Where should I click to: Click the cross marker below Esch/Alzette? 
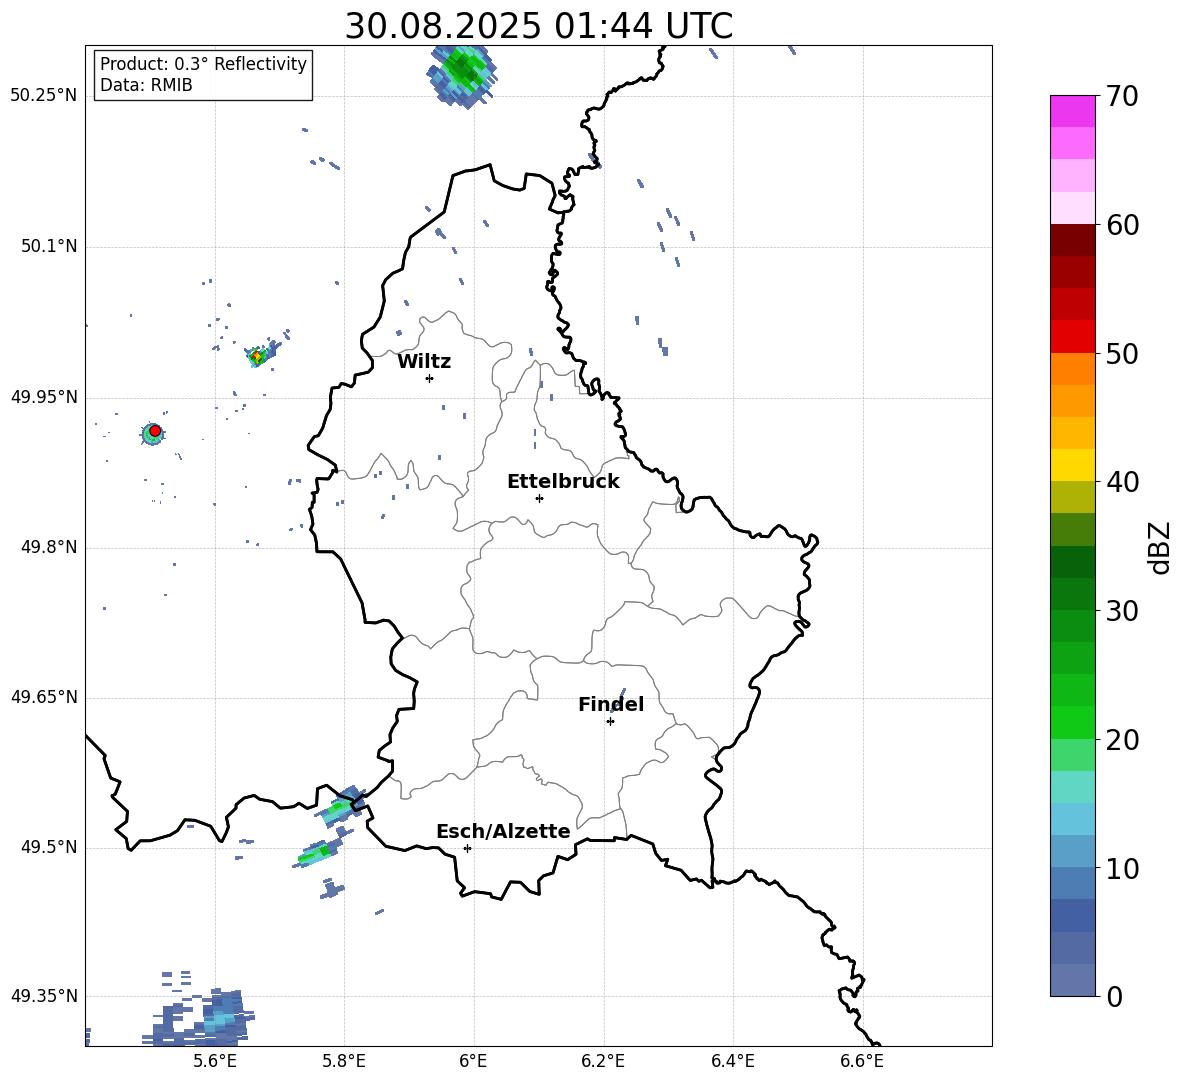click(467, 848)
